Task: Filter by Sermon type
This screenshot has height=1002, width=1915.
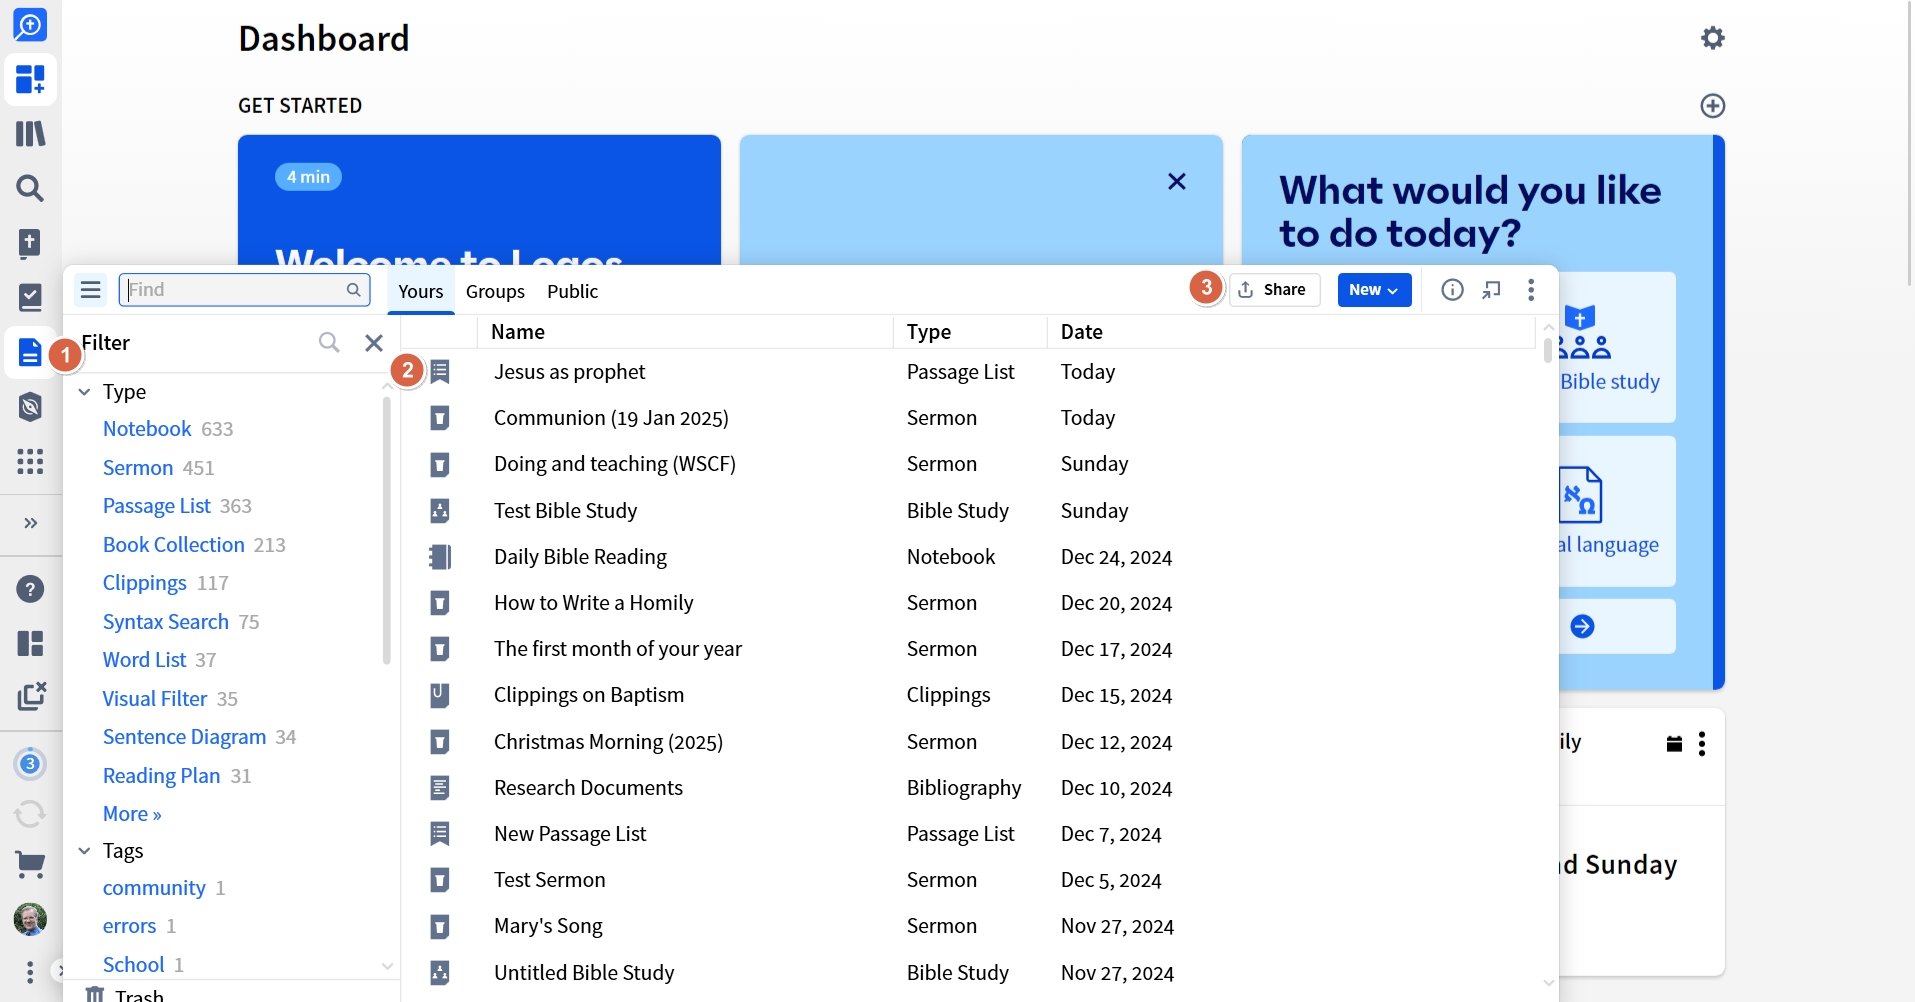Action: point(138,468)
